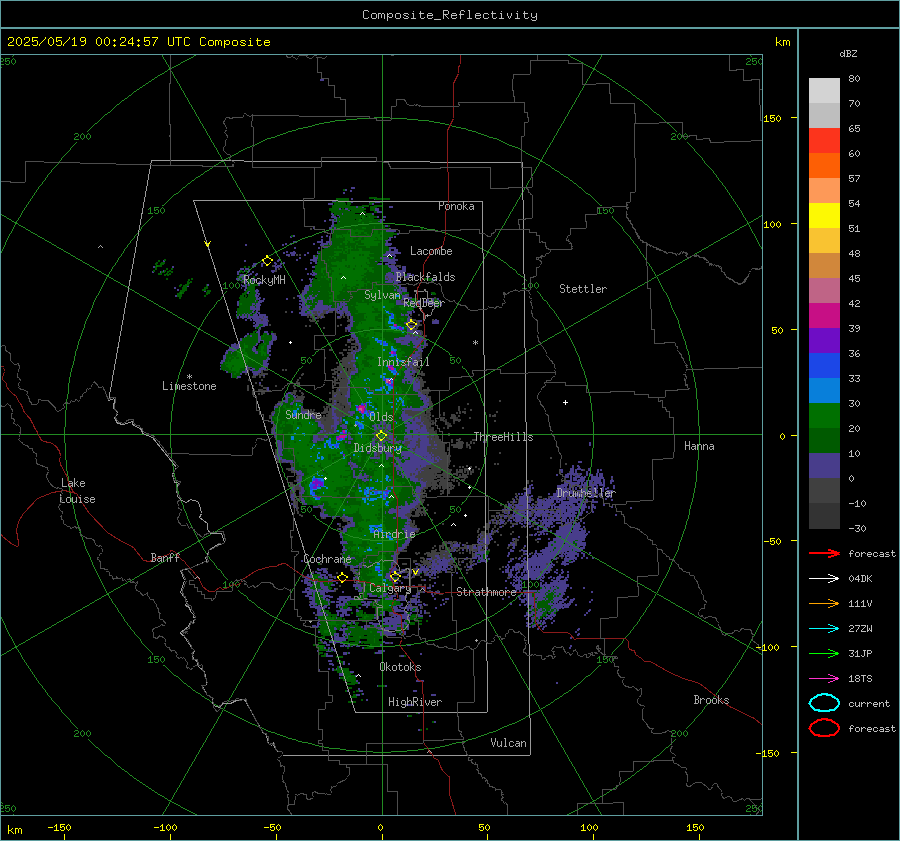900x841 pixels.
Task: Click the RockyMH label
Action: pos(264,280)
